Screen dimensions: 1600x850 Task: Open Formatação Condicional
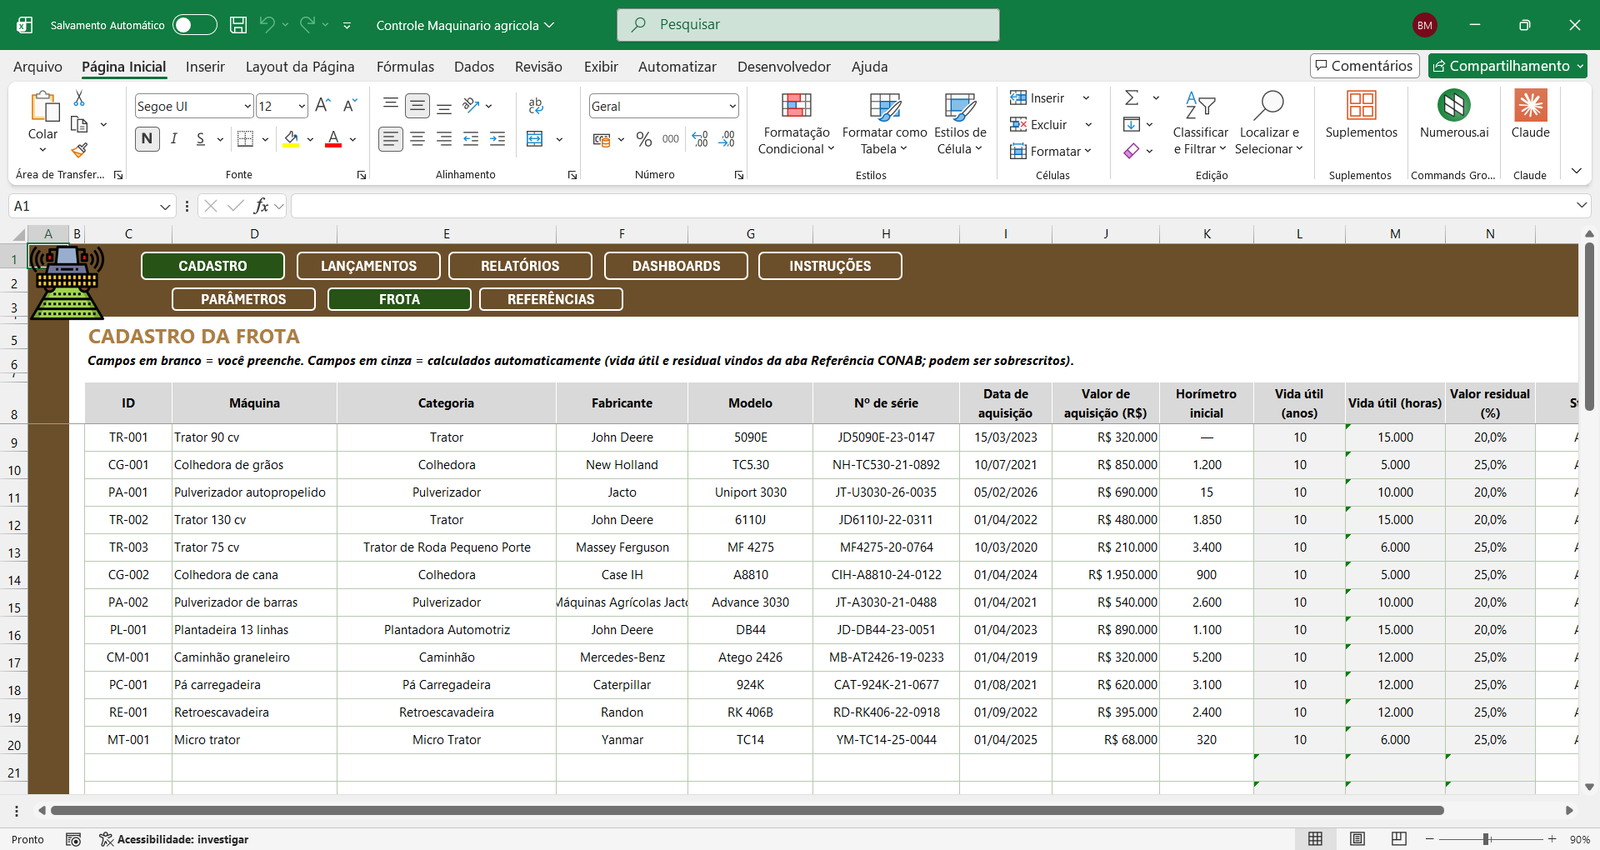click(796, 124)
